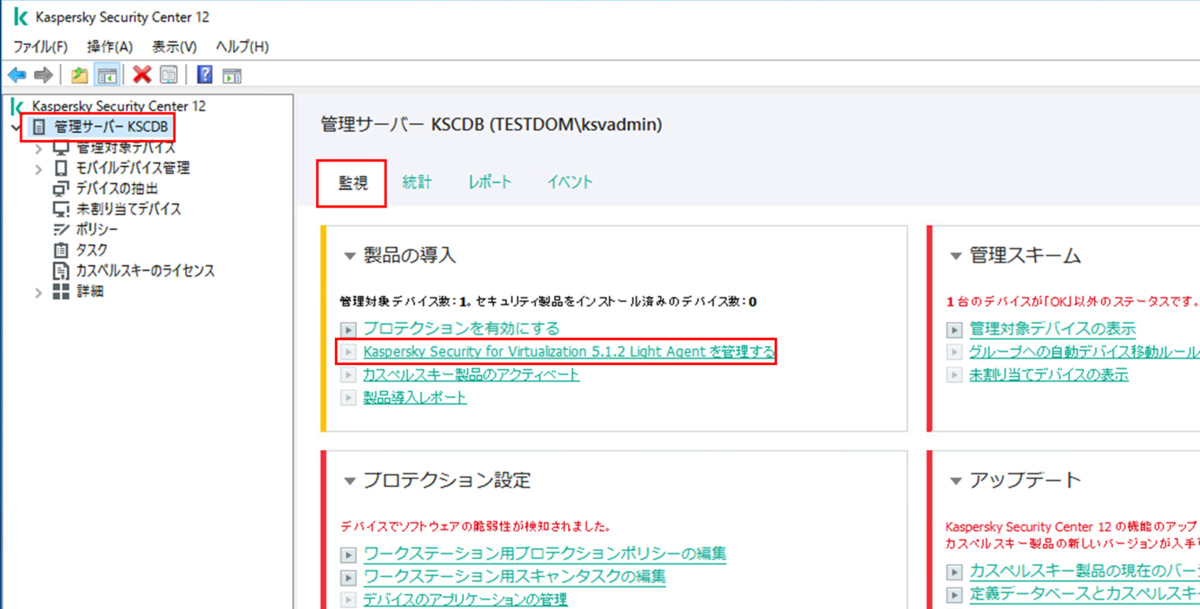Collapse the アップデート section
Viewport: 1200px width, 609px height.
click(955, 481)
